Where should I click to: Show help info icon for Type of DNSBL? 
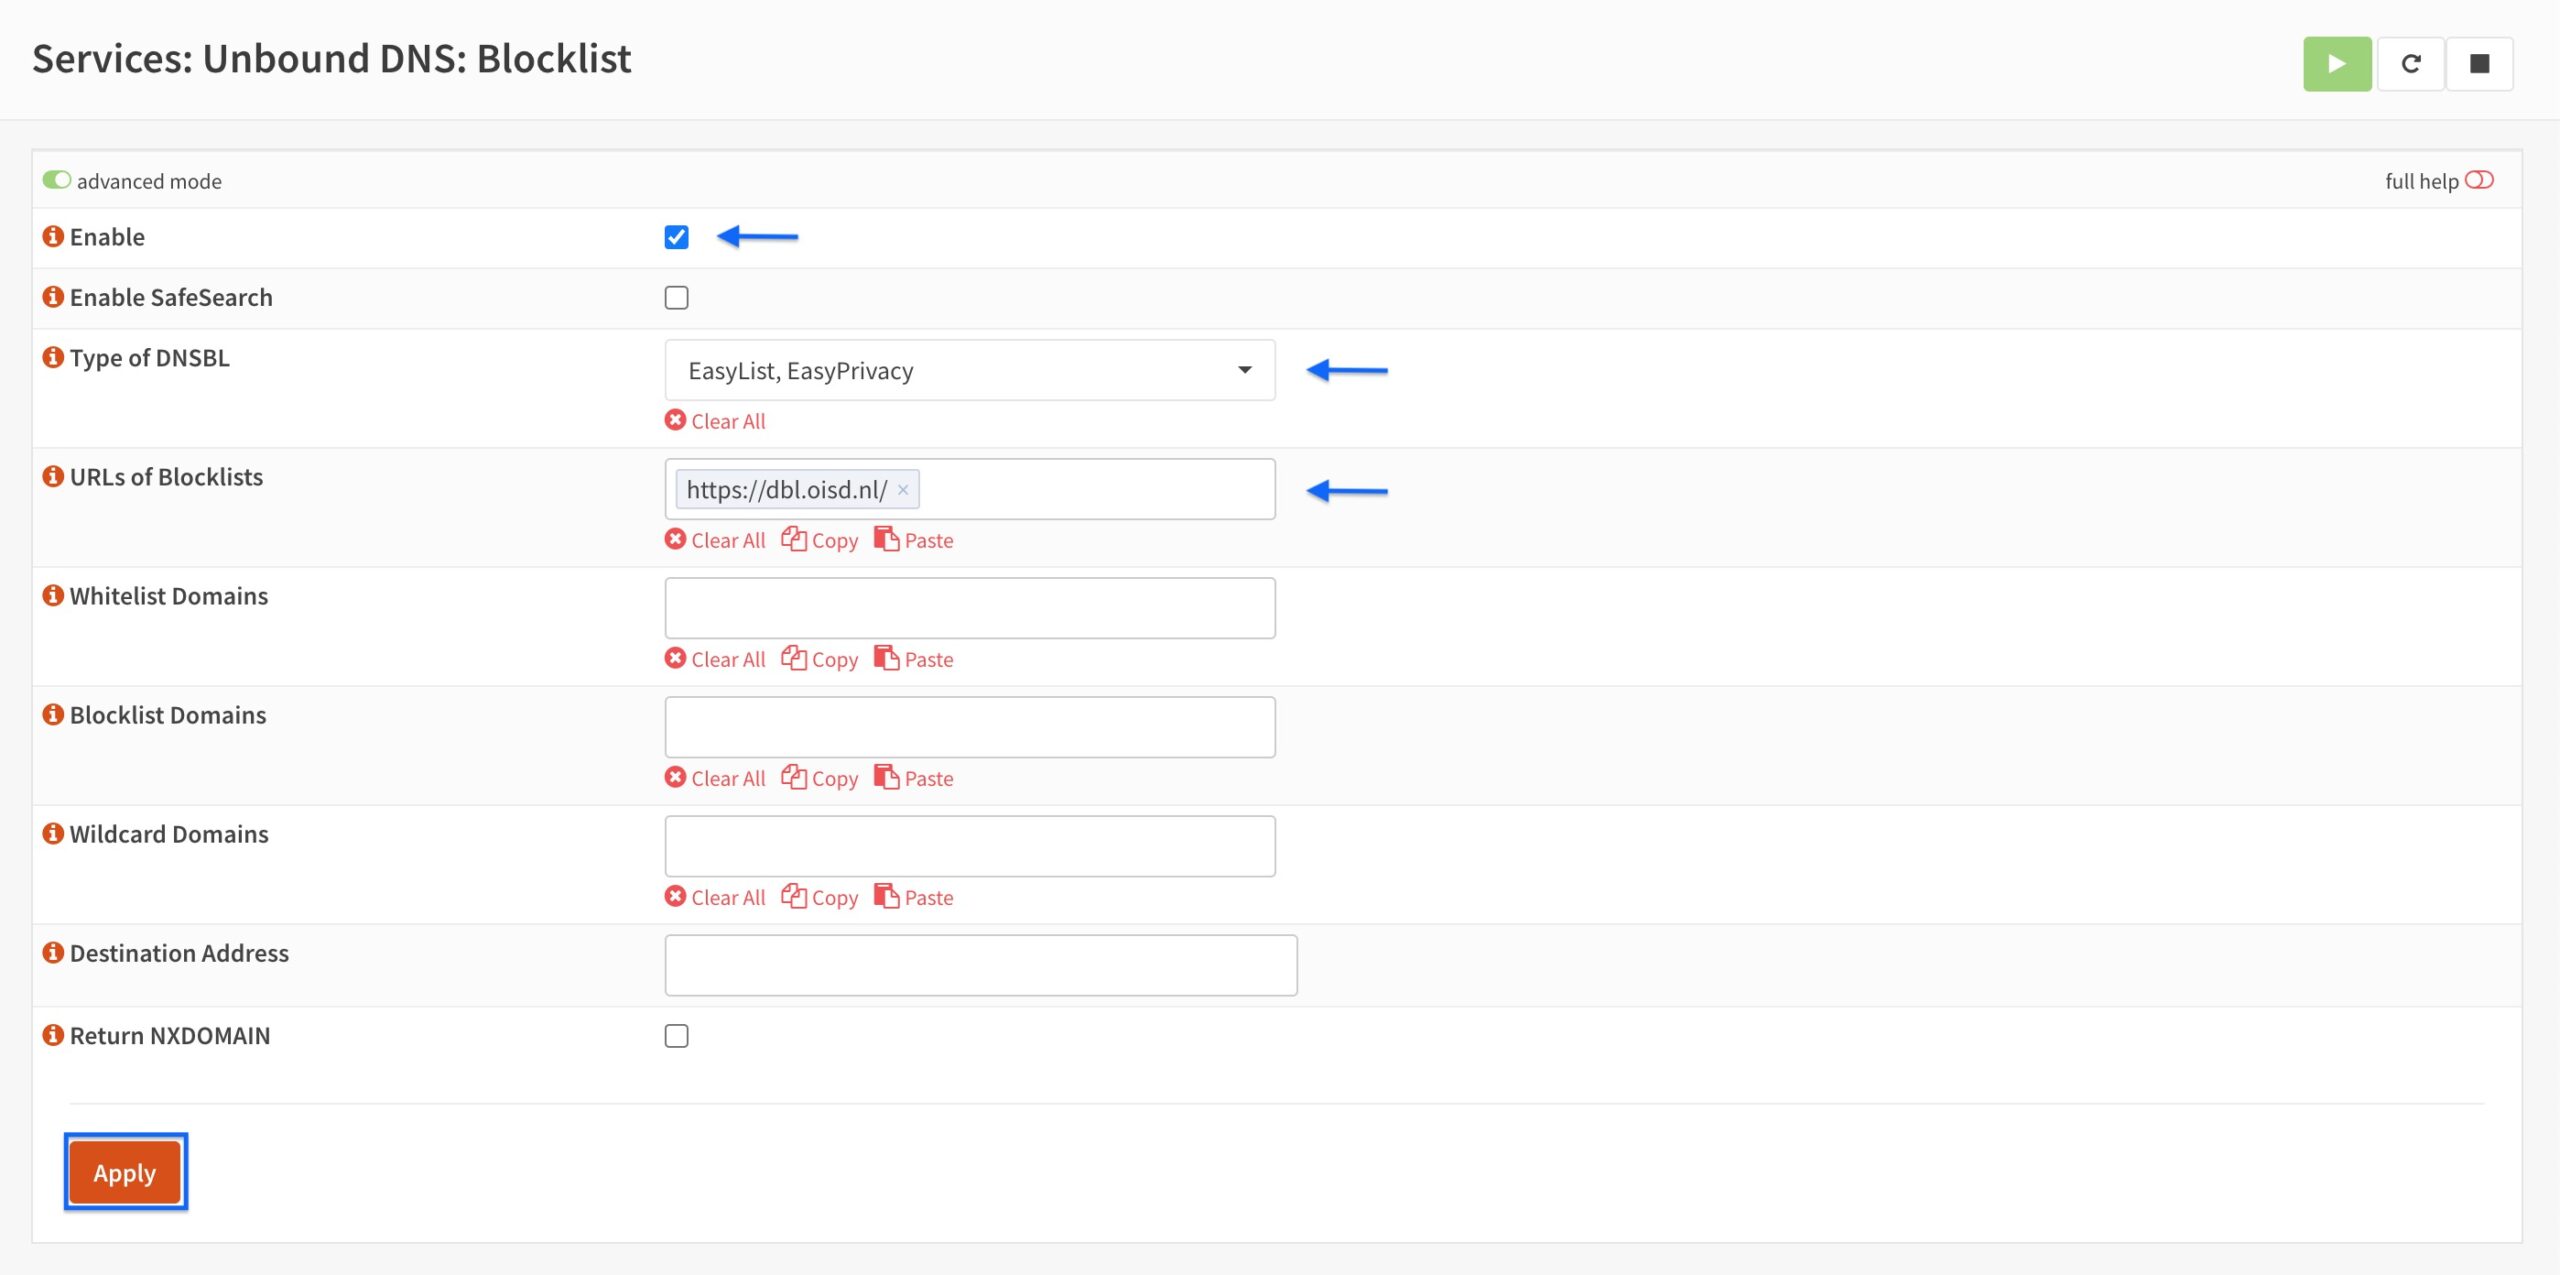click(x=53, y=357)
